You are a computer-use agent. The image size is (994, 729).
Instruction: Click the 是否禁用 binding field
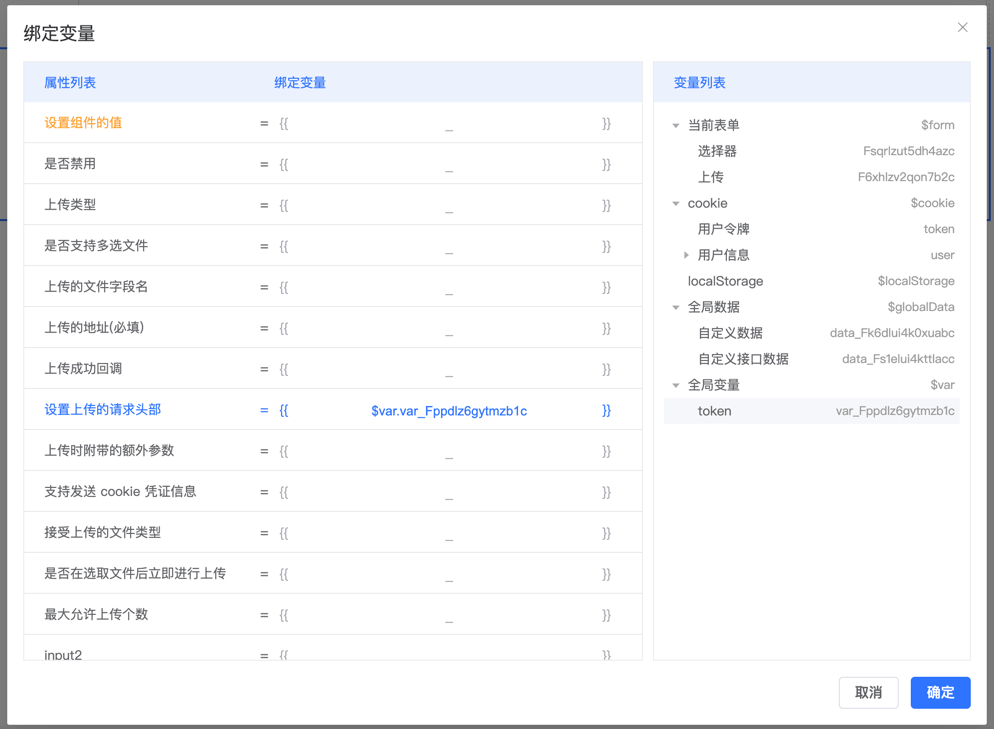click(448, 165)
